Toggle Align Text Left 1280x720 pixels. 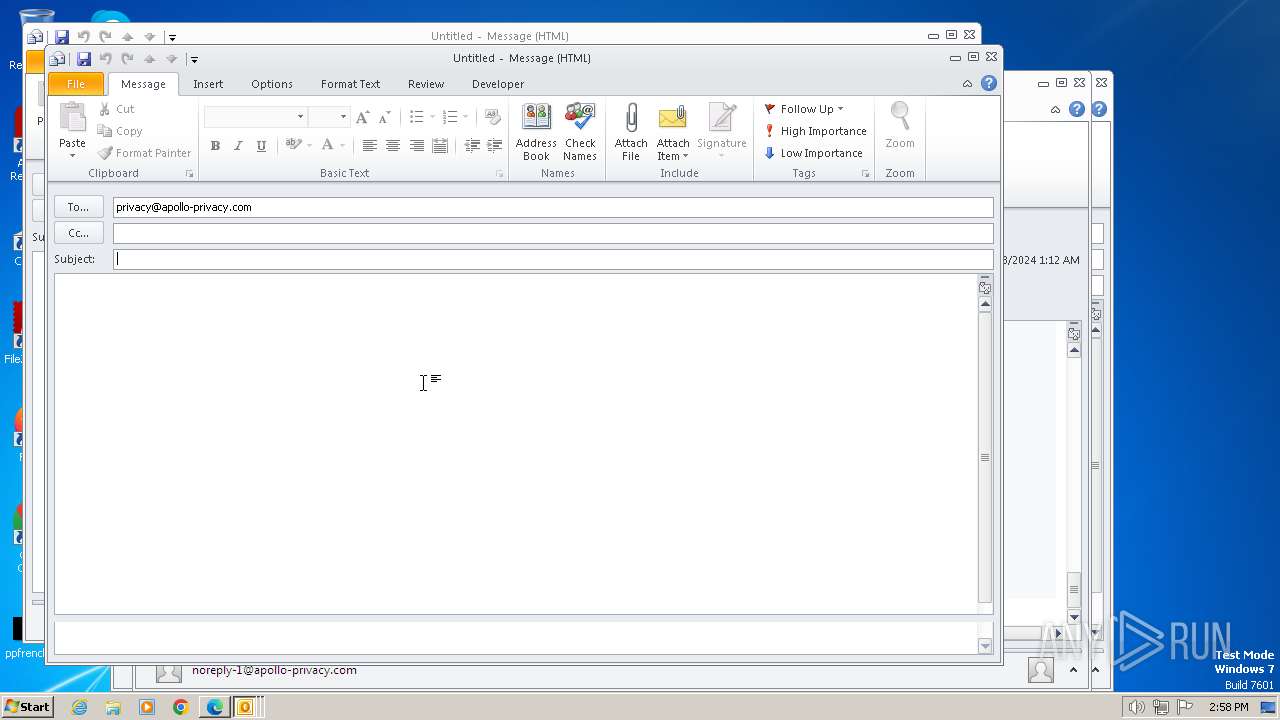[369, 146]
